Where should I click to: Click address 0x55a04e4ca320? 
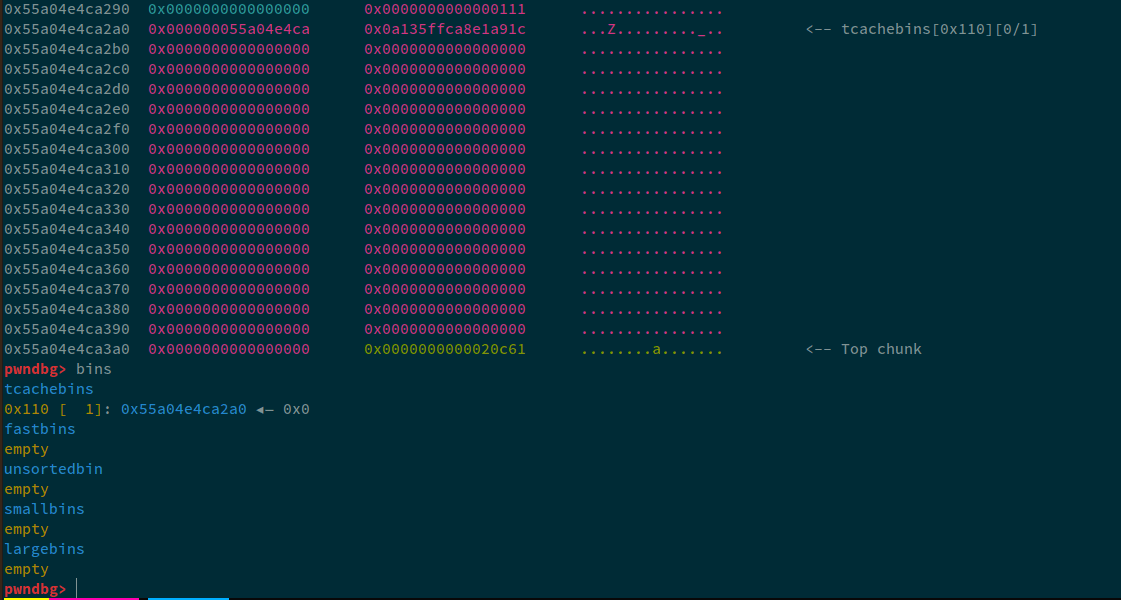67,190
